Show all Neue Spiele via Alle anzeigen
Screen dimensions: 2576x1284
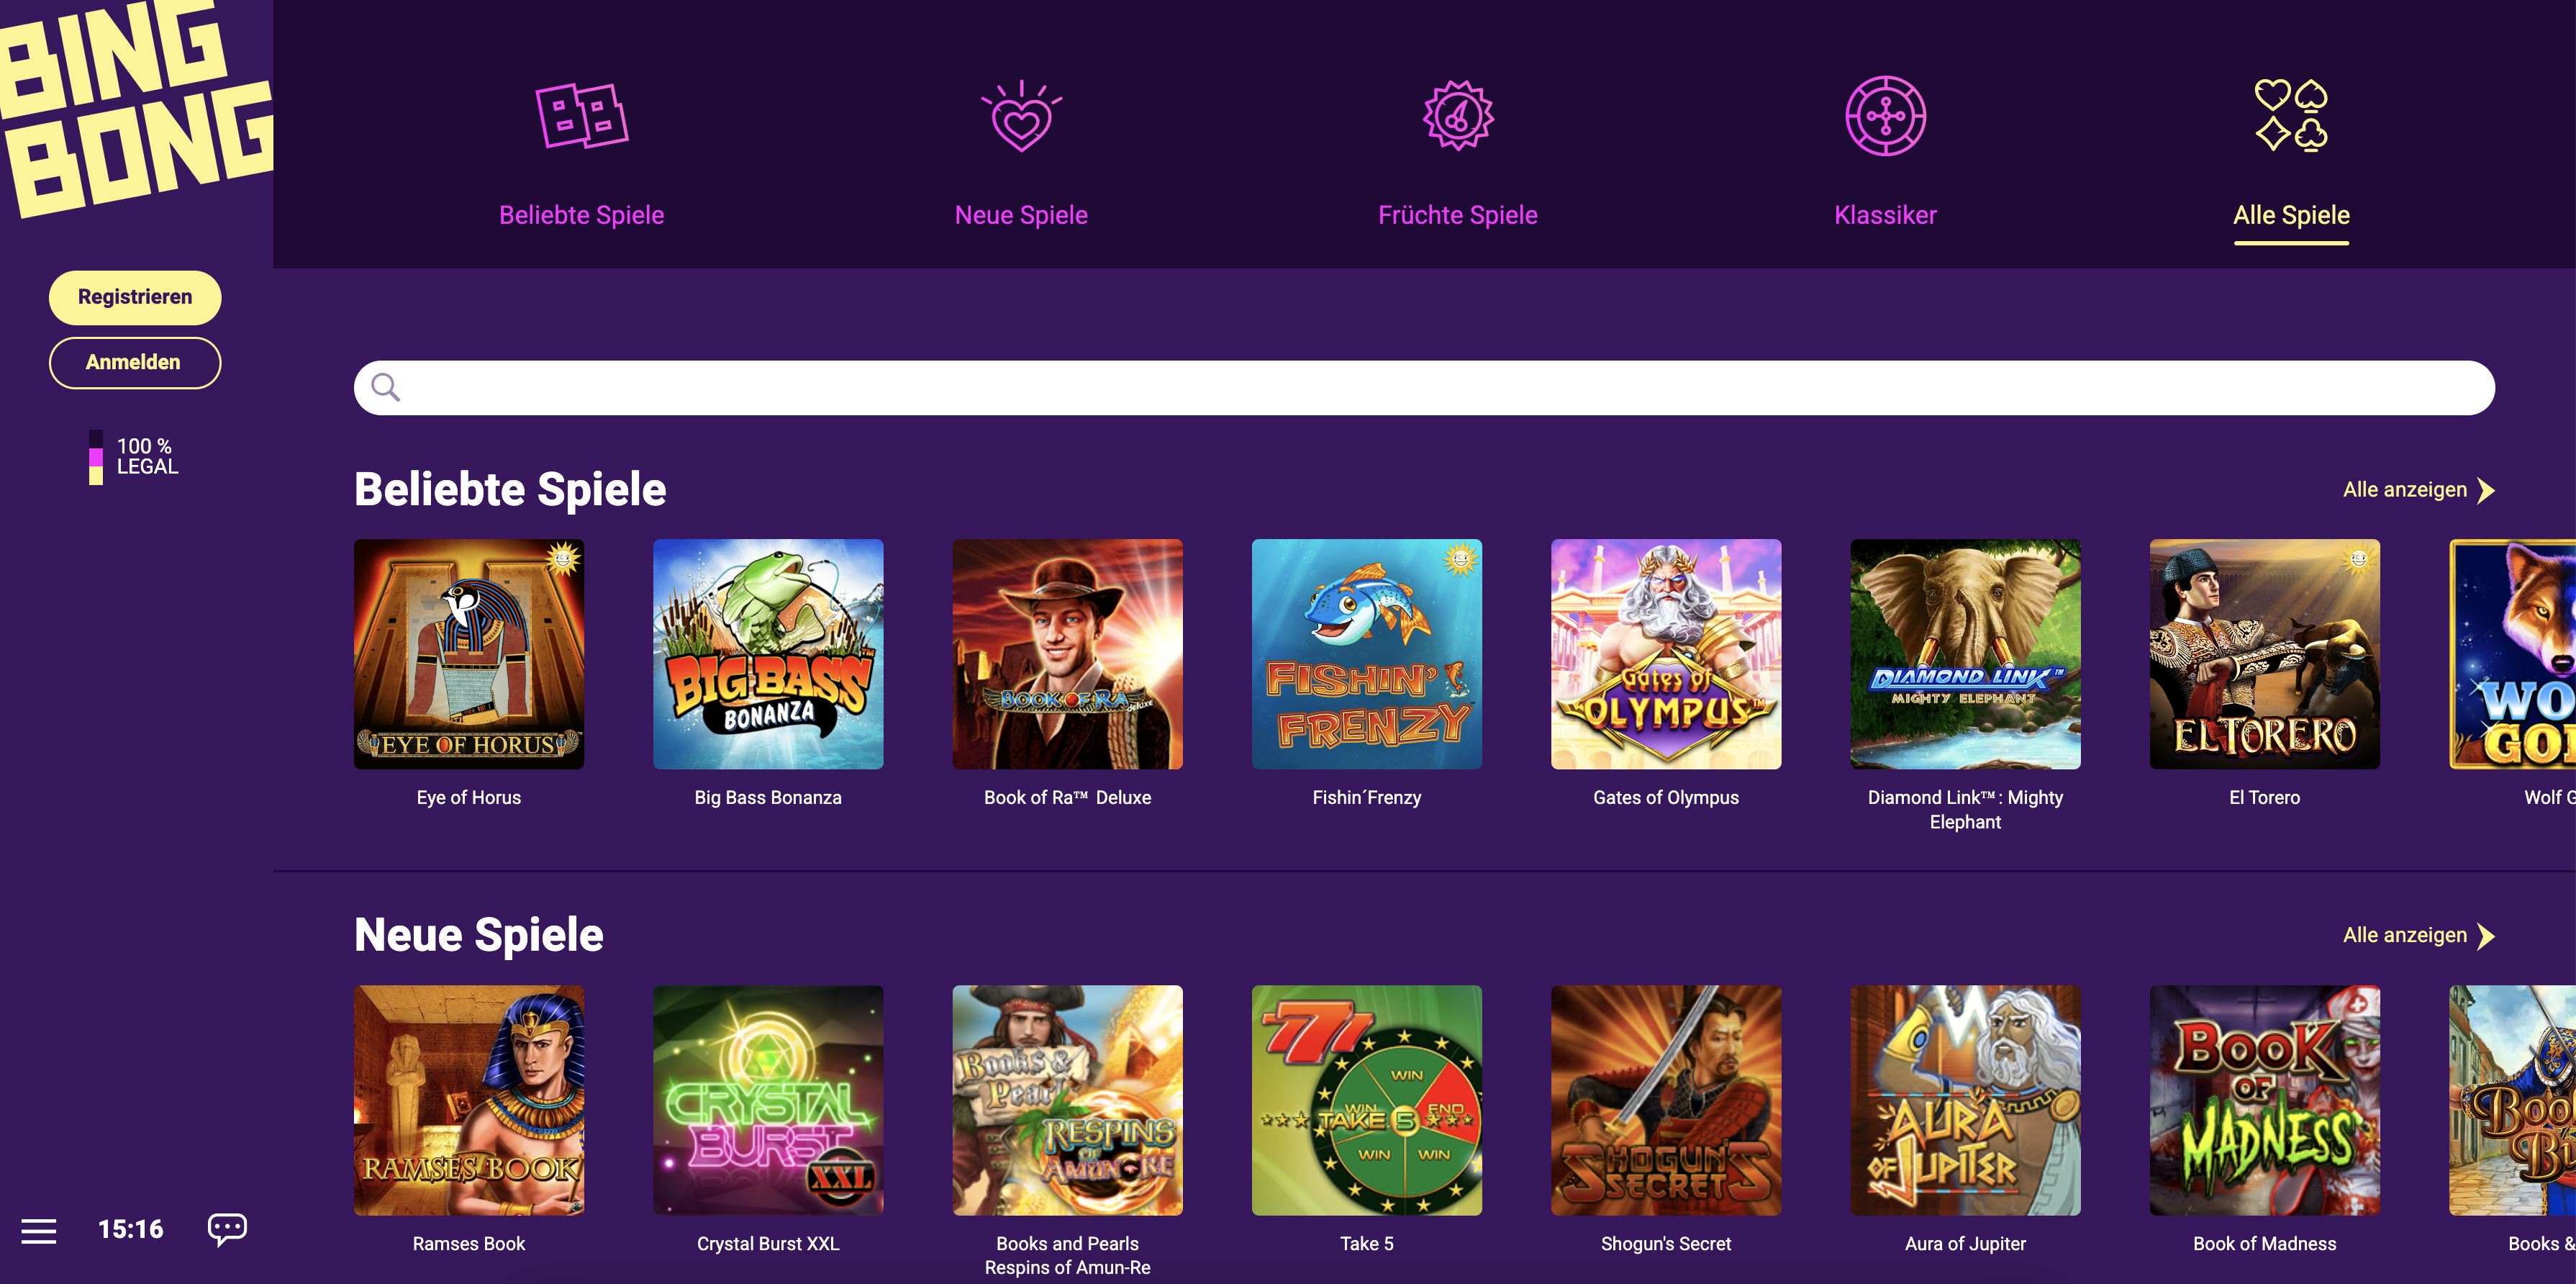click(x=2404, y=935)
